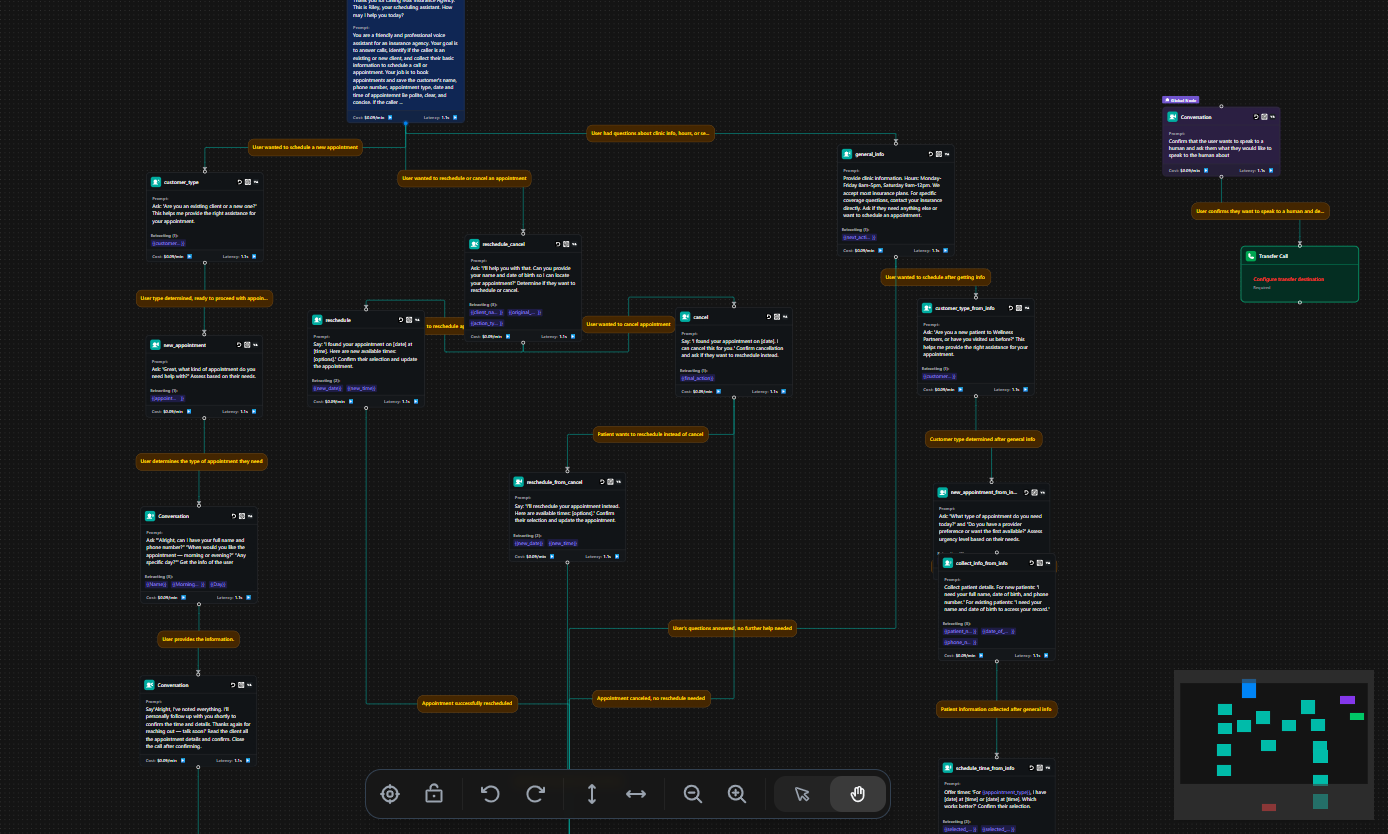Click the phone icon on the Transfer Call node
Image resolution: width=1388 pixels, height=834 pixels.
[x=1250, y=256]
